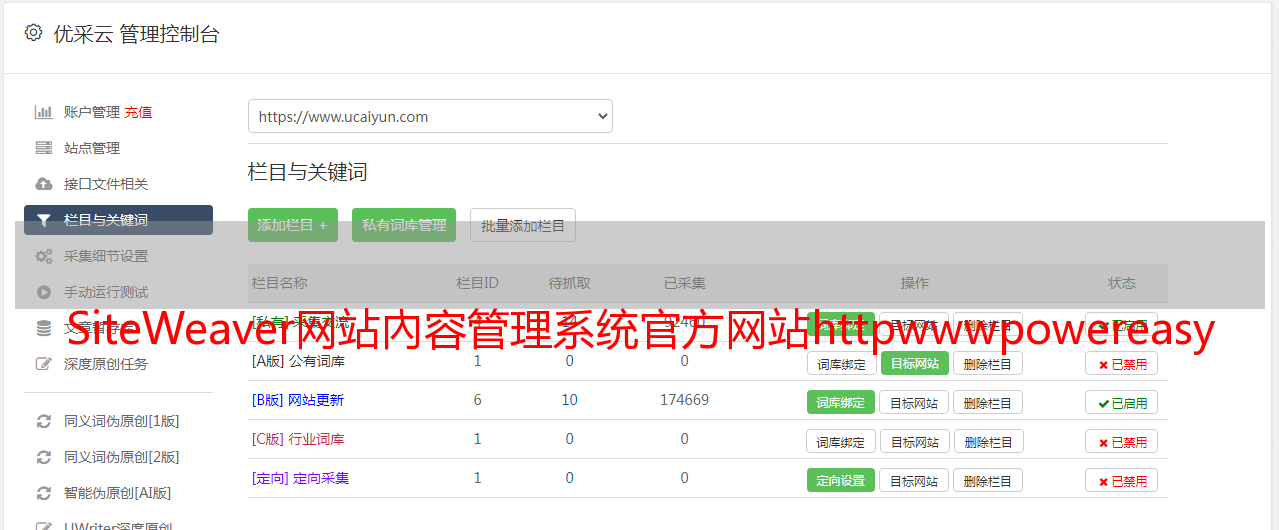Viewport: 1279px width, 530px height.
Task: Open 账户管理 in the sidebar
Action: point(92,112)
